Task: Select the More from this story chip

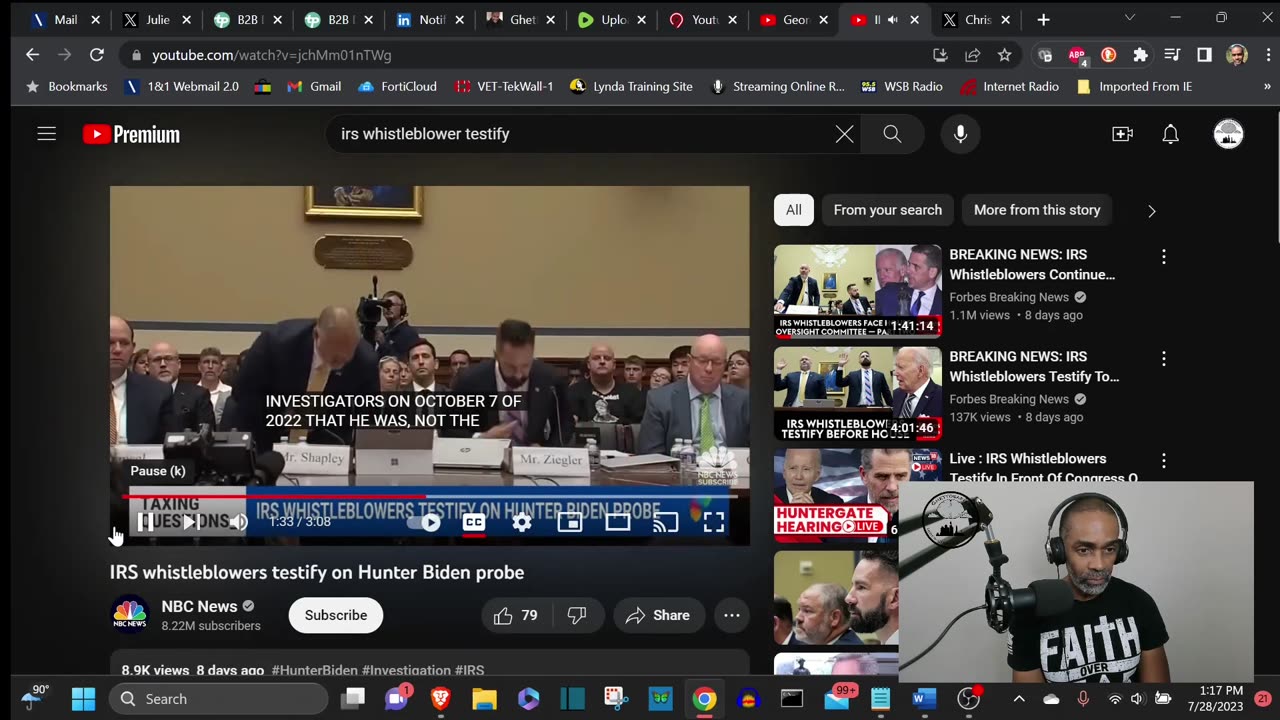Action: pyautogui.click(x=1037, y=210)
